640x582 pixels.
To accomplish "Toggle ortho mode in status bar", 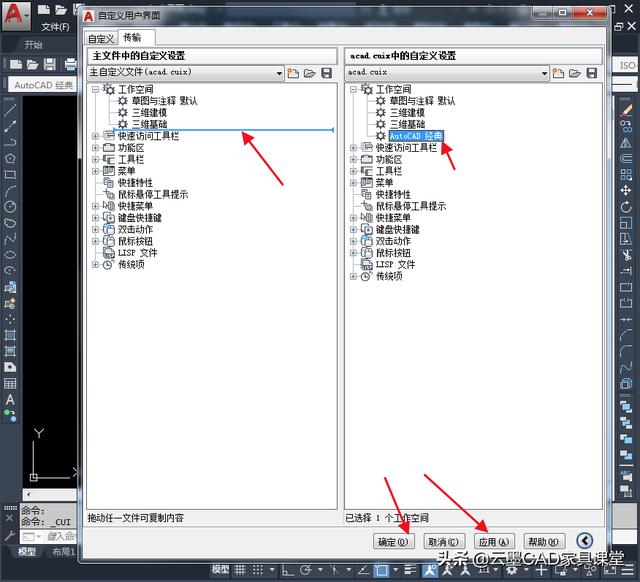I will [288, 569].
